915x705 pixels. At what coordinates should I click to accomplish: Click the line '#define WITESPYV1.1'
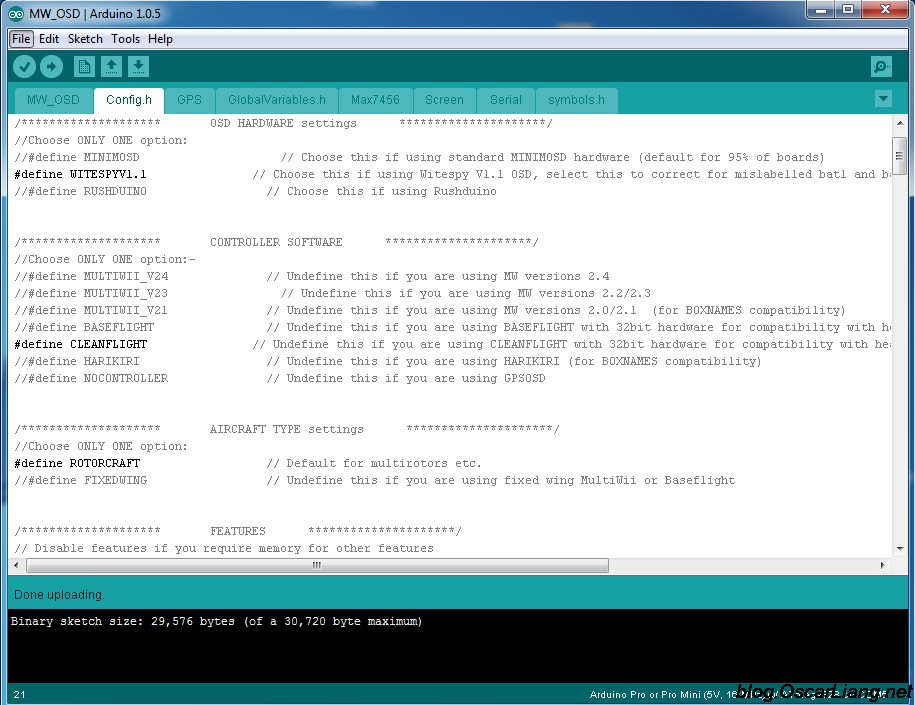pyautogui.click(x=81, y=174)
